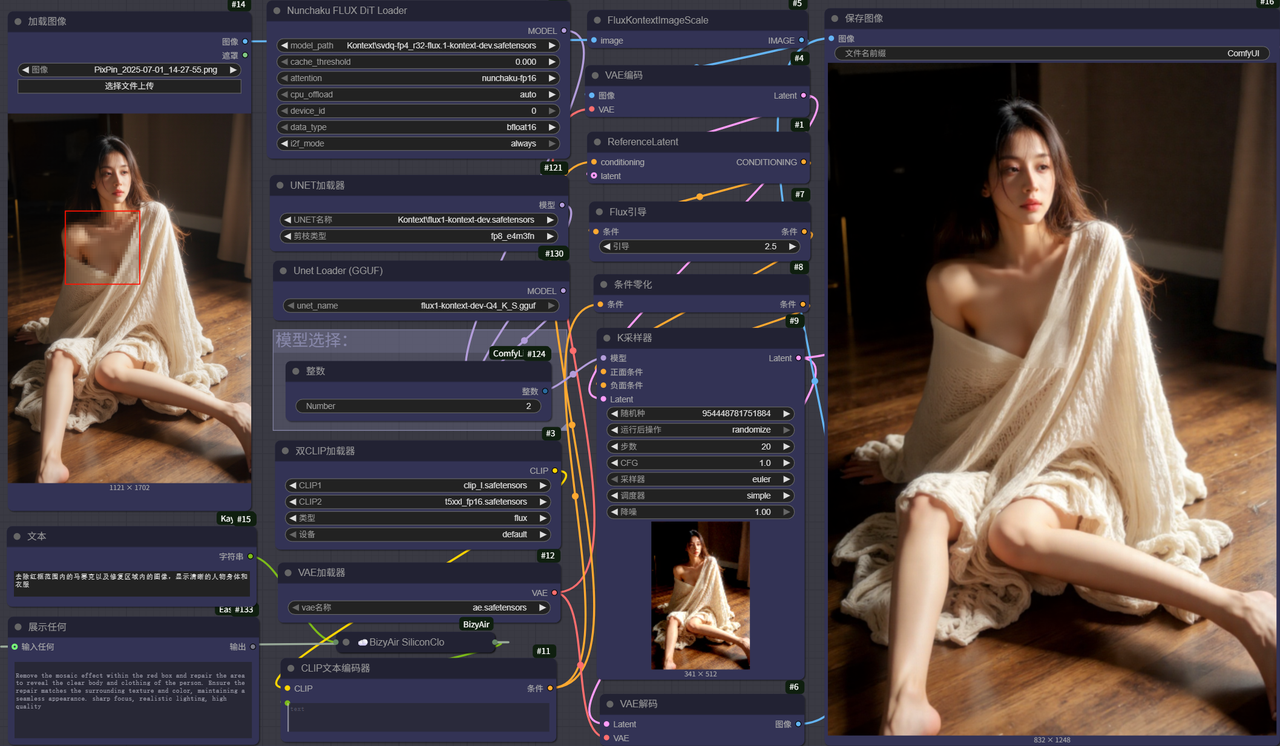Click left arrow to decrease 引导 value
This screenshot has height=746, width=1280.
607,246
